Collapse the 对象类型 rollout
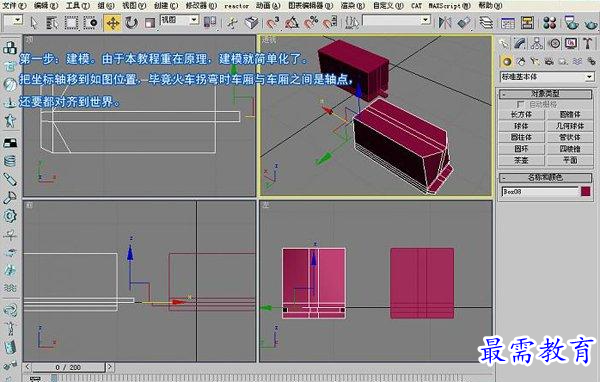The height and width of the screenshot is (382, 602). [545, 94]
